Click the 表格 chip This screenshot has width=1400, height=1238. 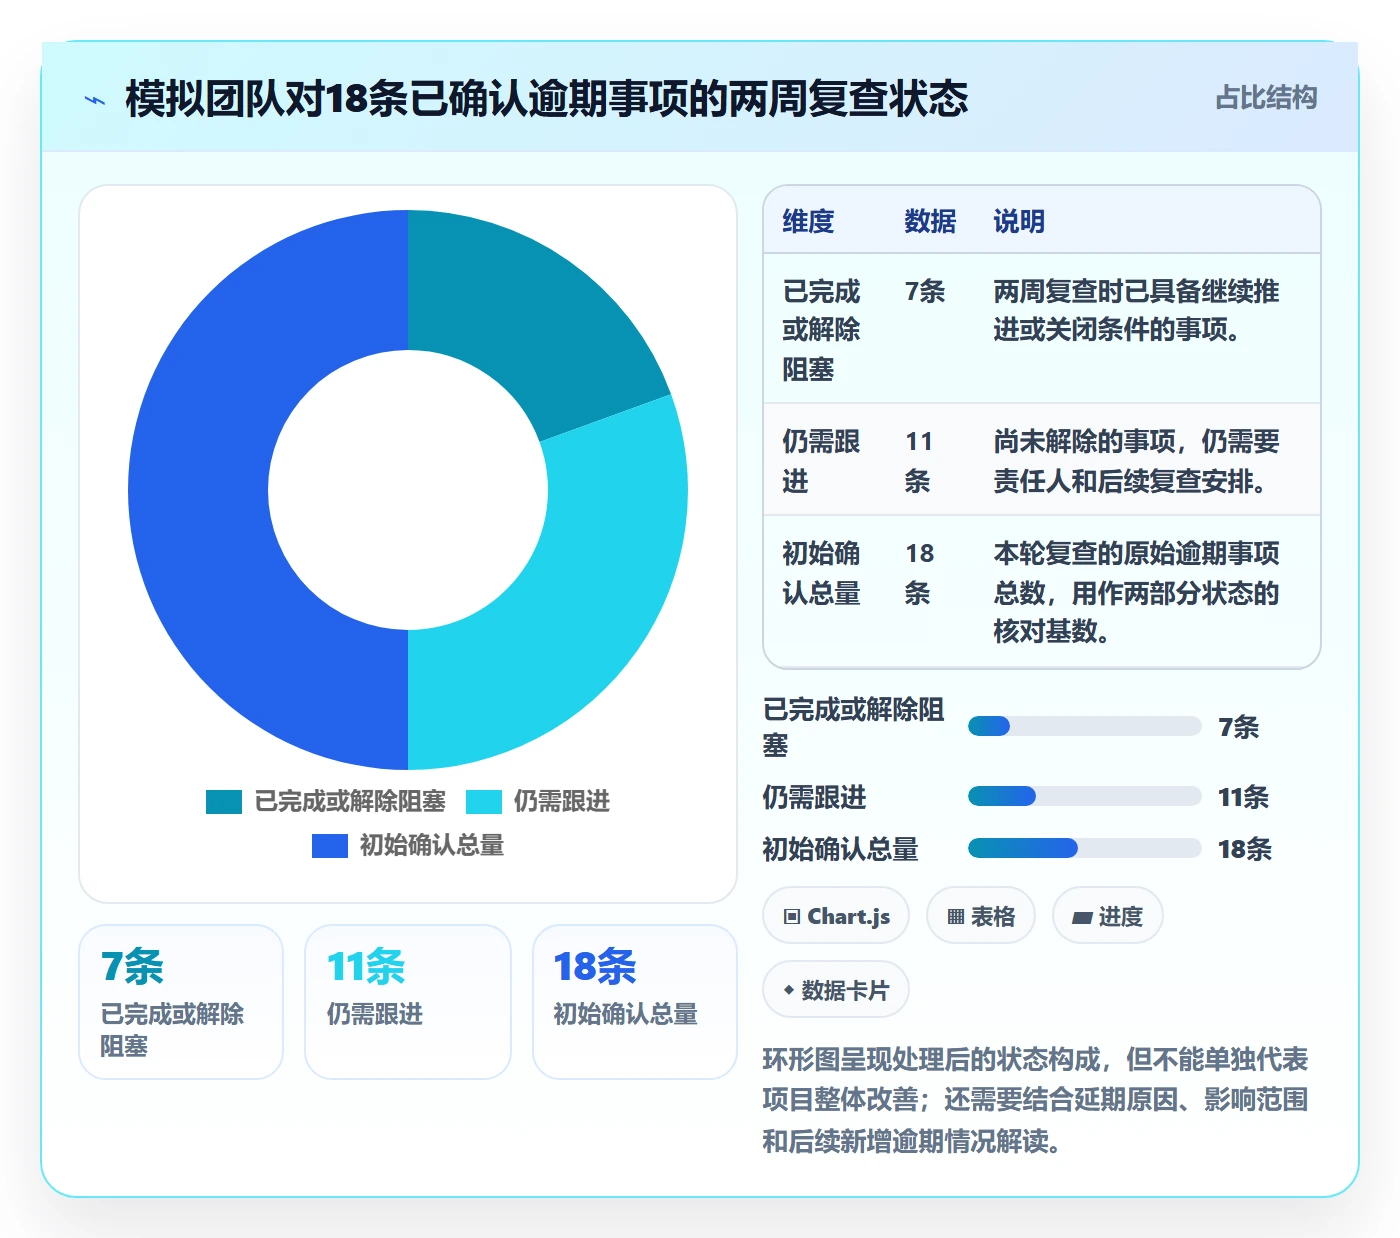tap(981, 916)
